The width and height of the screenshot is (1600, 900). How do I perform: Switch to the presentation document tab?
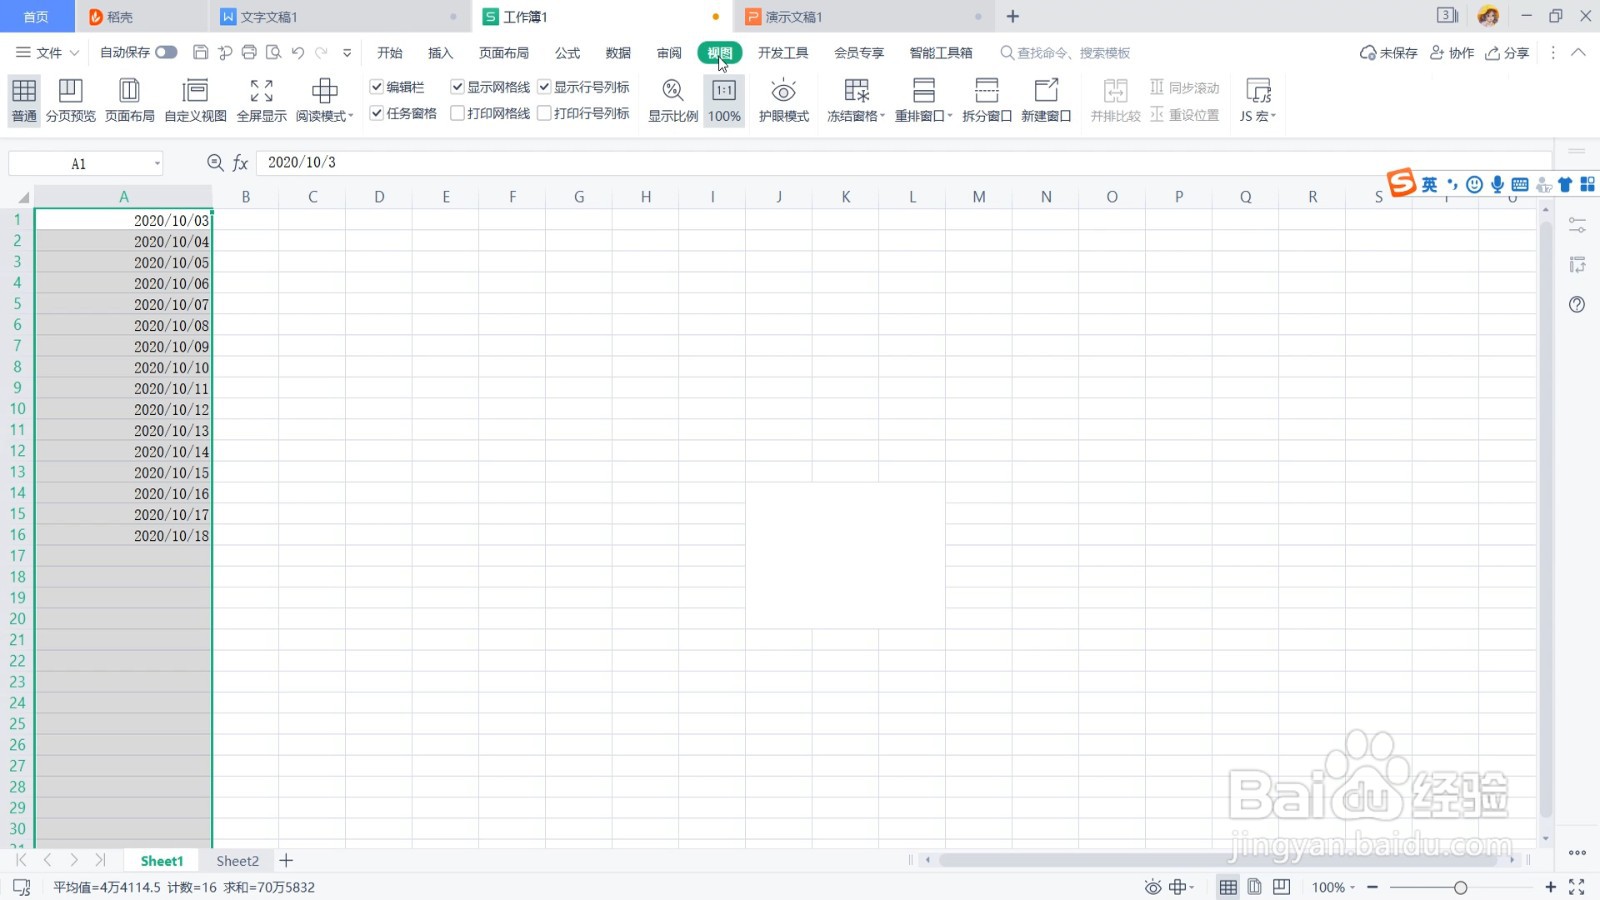point(863,16)
